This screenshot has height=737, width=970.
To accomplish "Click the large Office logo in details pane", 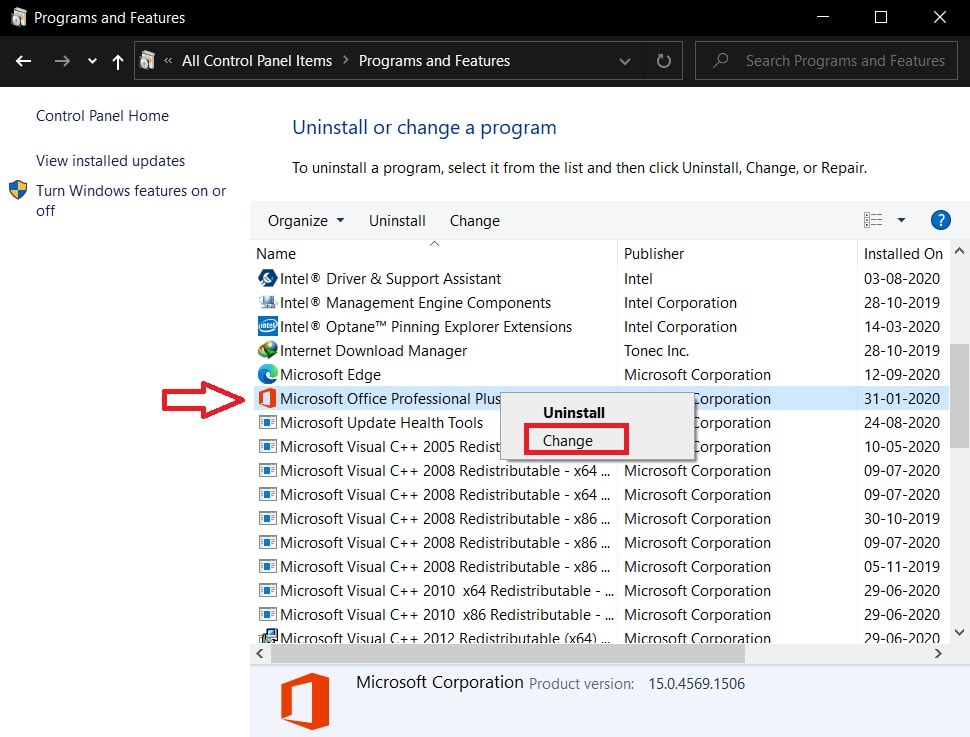I will (305, 701).
